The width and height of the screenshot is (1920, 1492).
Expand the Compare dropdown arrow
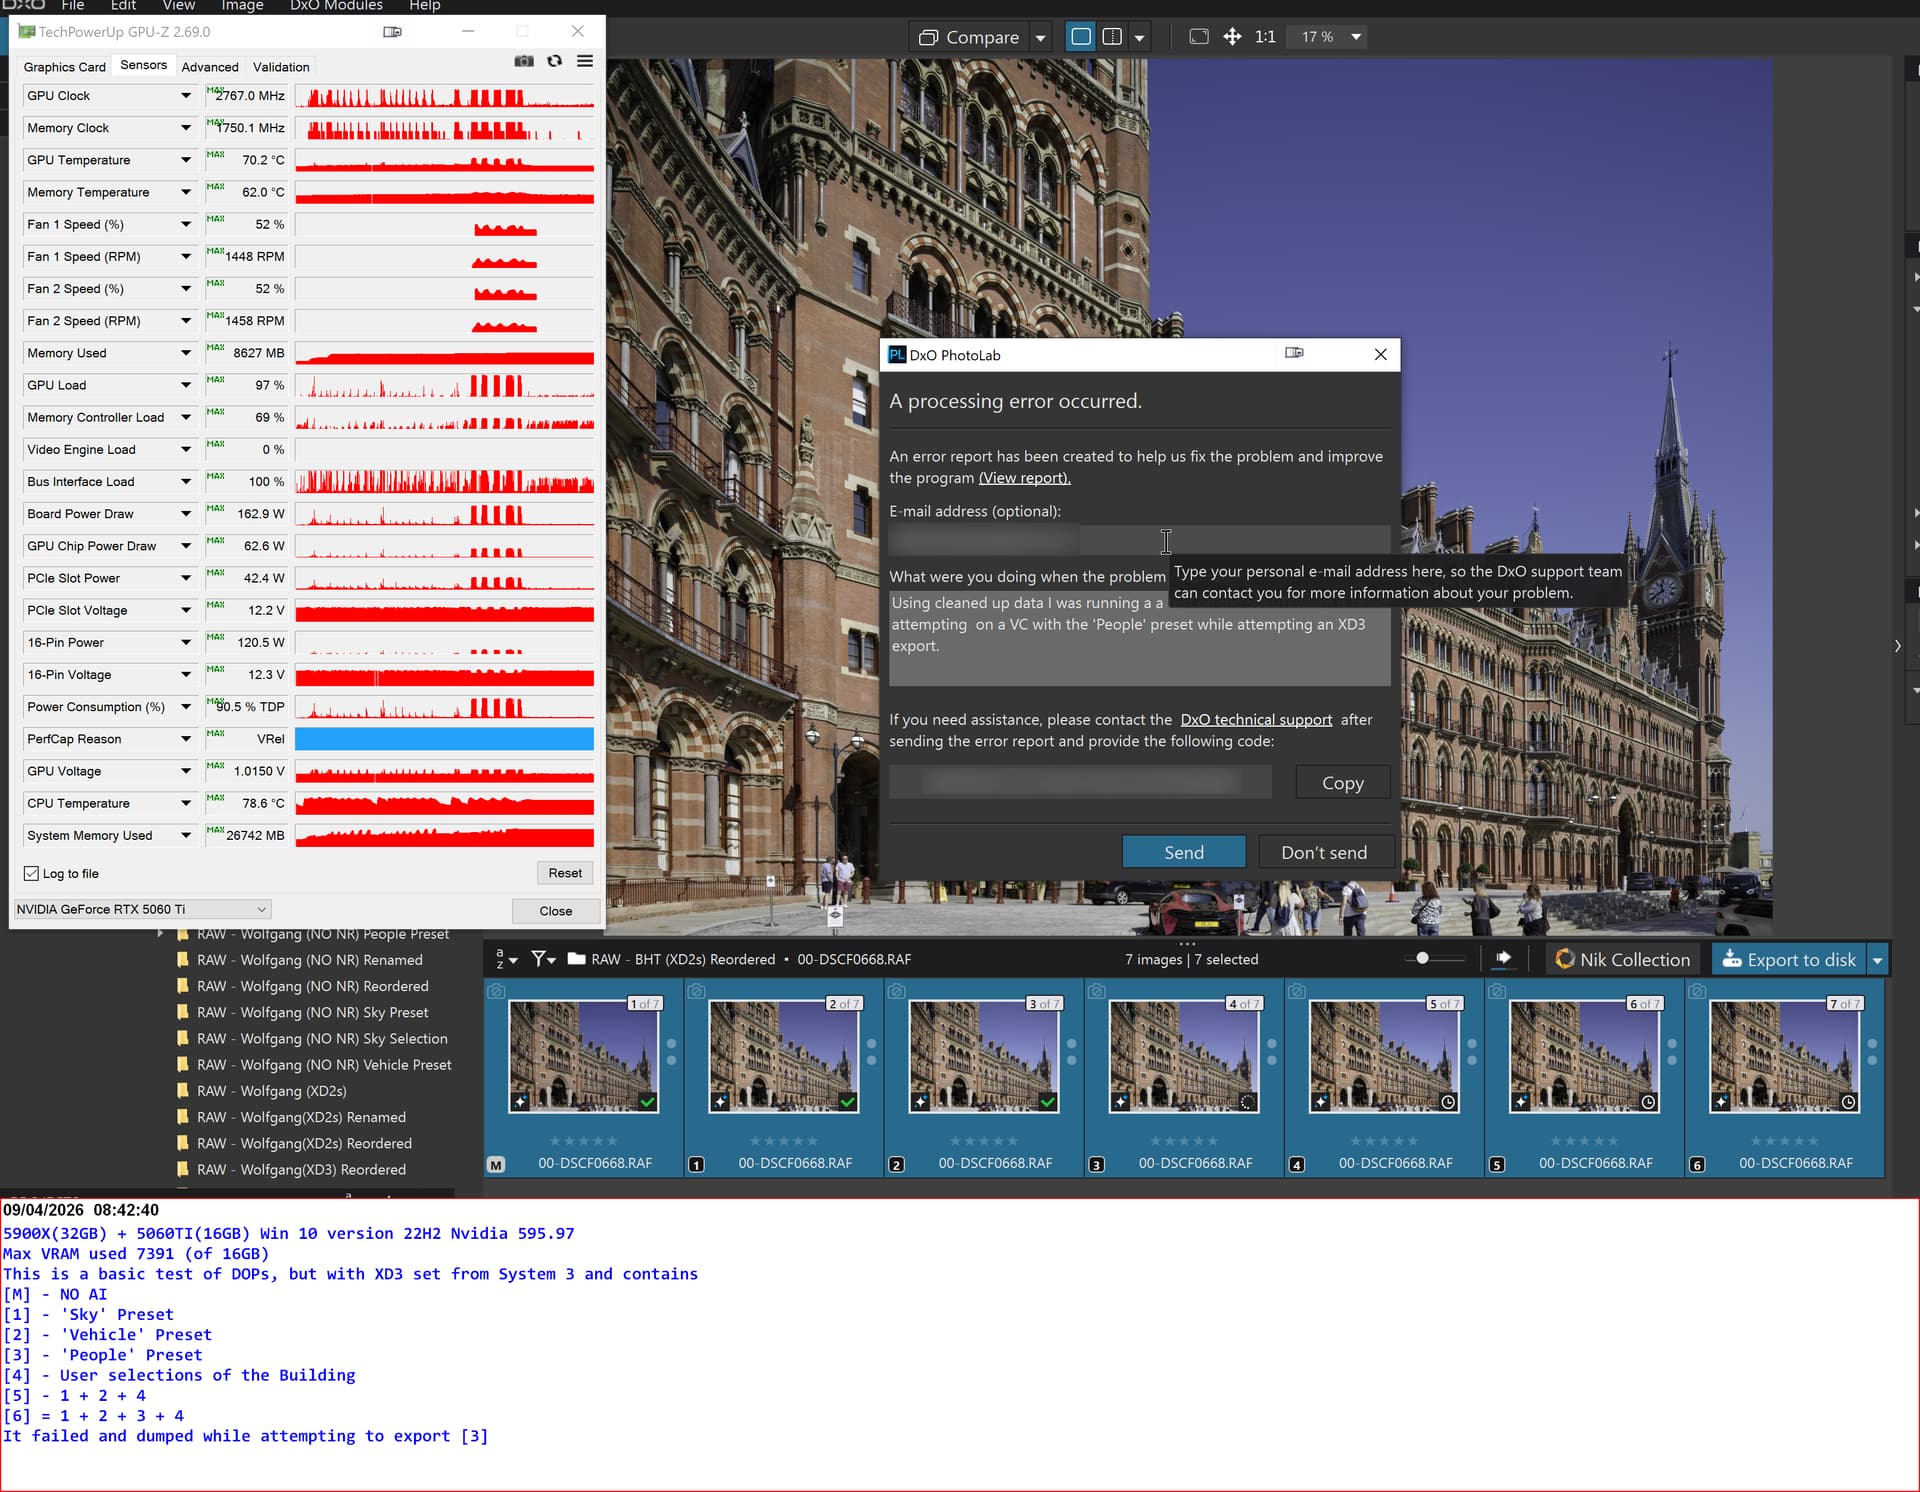pyautogui.click(x=1040, y=38)
